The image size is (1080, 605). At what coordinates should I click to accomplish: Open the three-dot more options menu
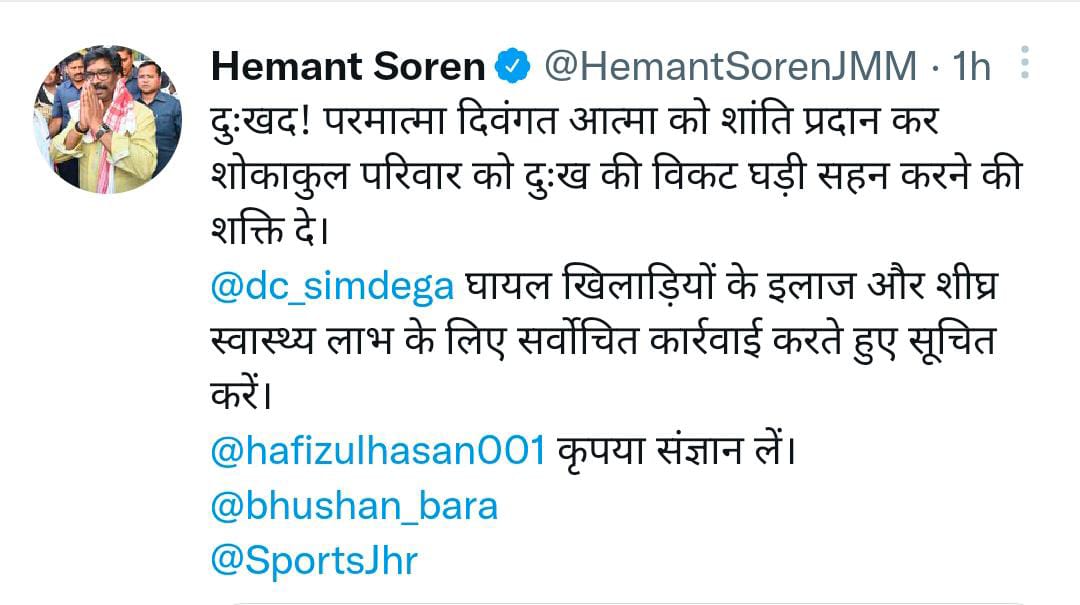(x=1025, y=63)
